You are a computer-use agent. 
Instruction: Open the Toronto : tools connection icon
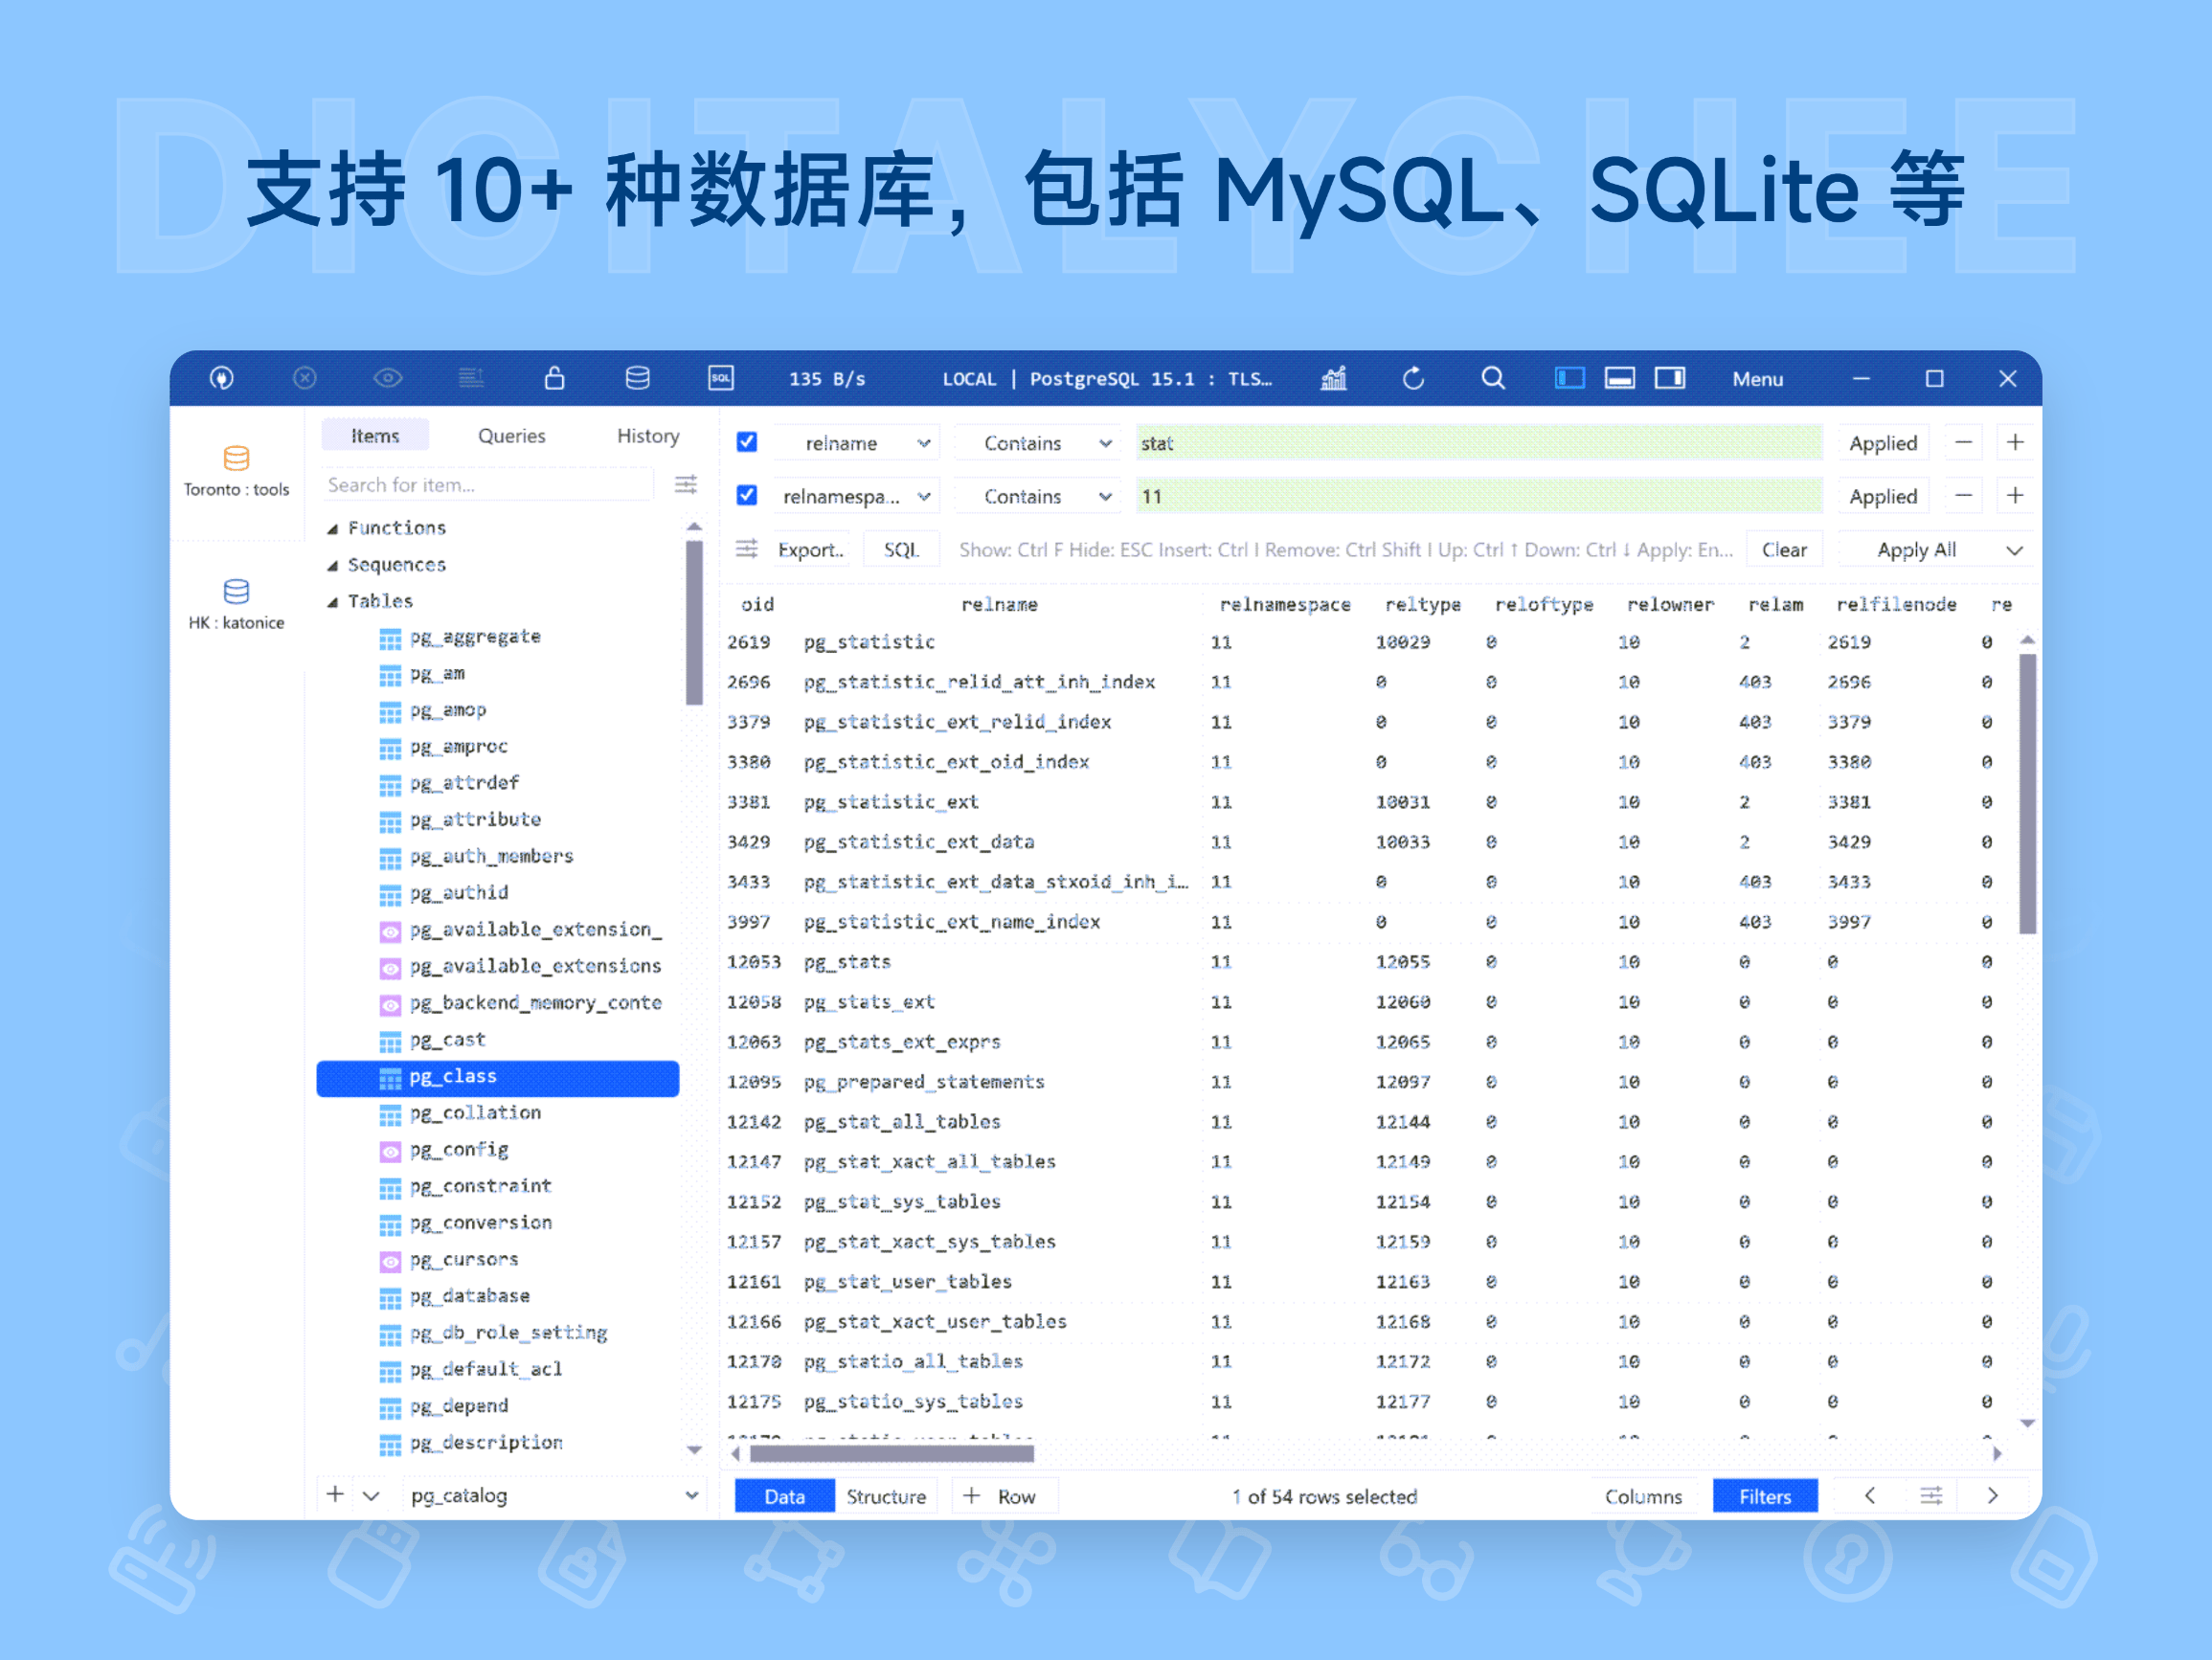click(x=237, y=458)
